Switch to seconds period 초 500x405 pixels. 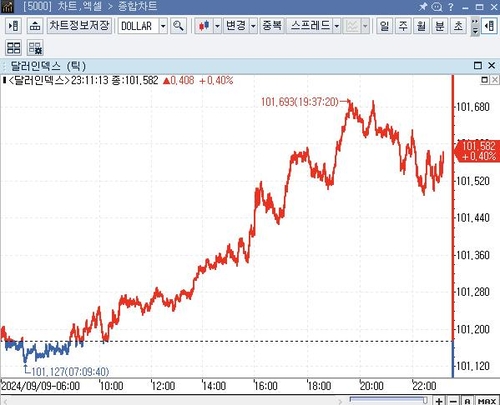(458, 26)
